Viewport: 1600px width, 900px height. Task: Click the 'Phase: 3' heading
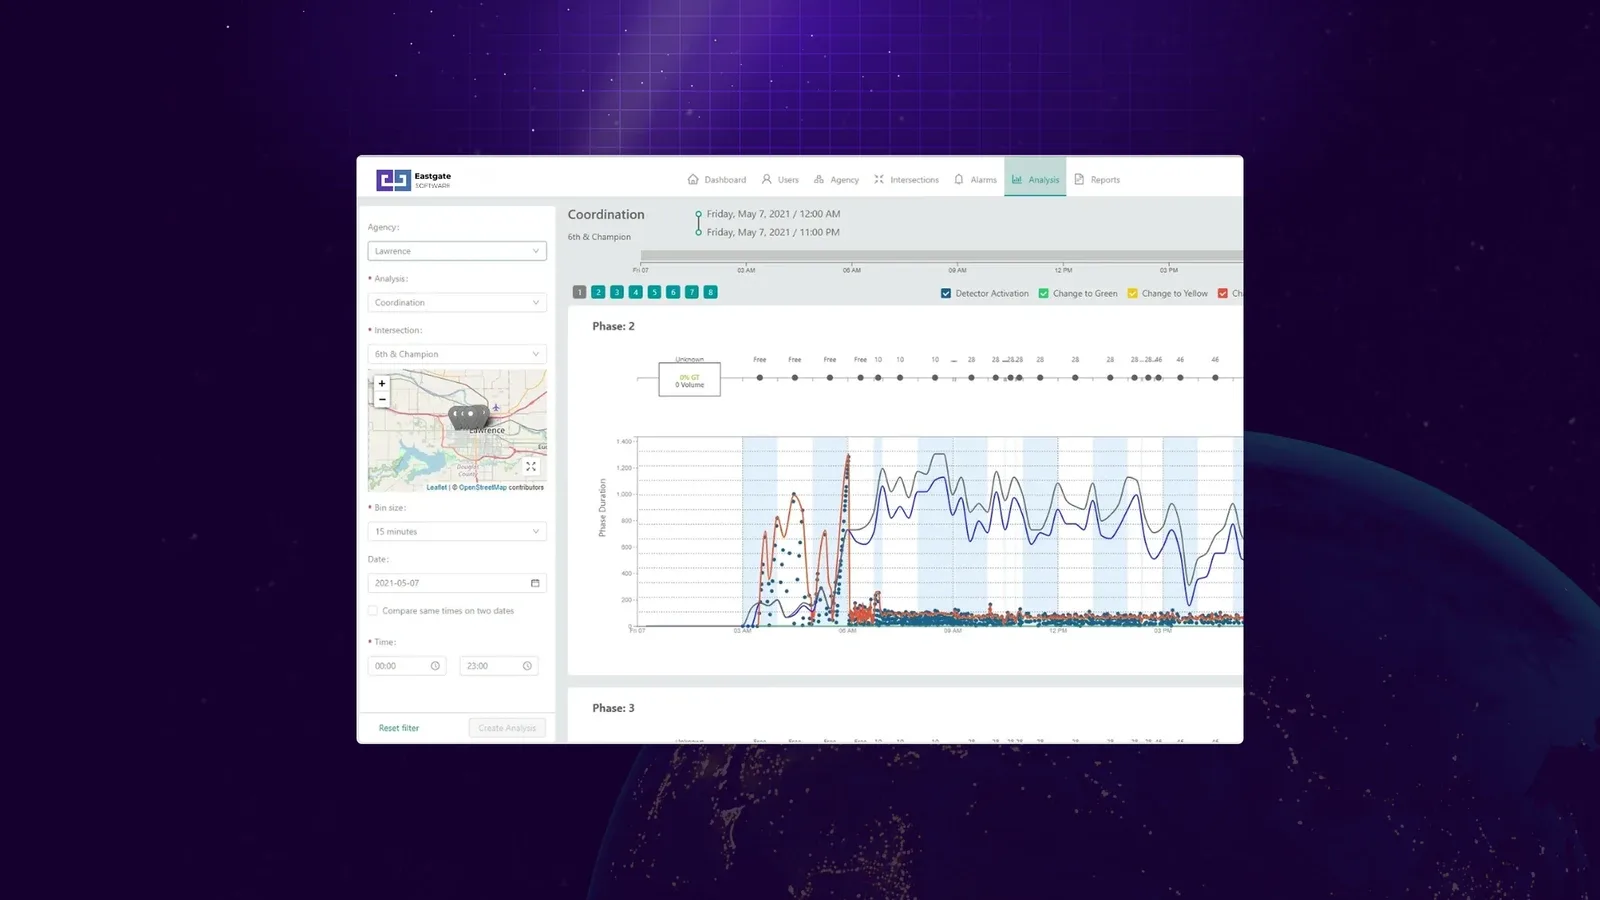(x=613, y=708)
